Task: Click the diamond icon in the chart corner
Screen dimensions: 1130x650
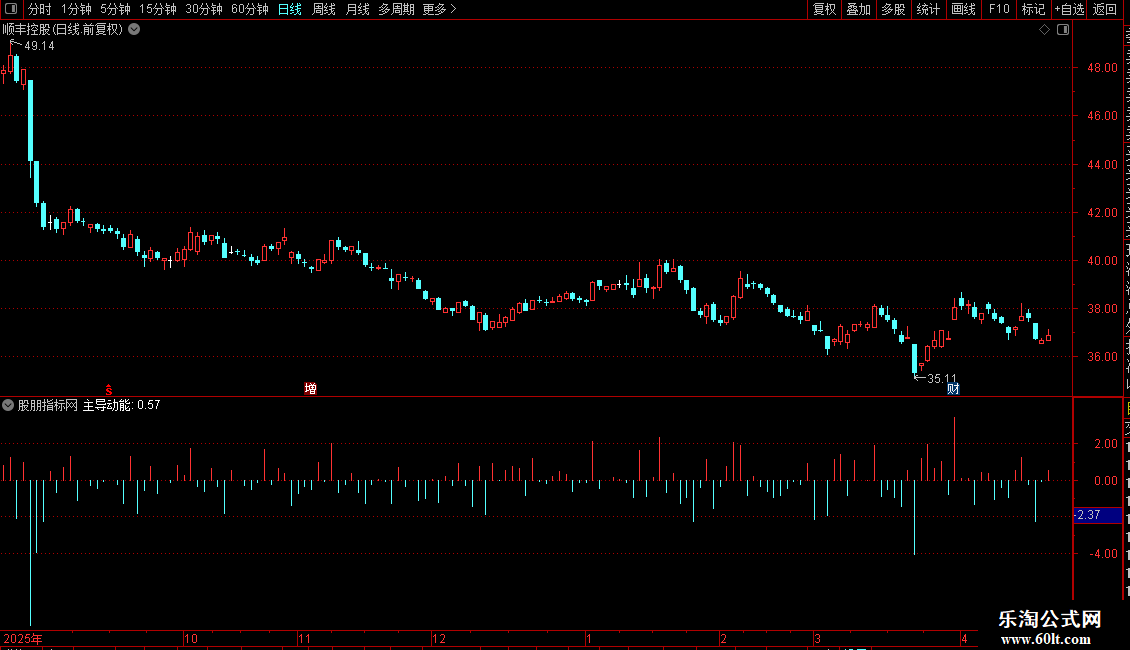Action: 1044,30
